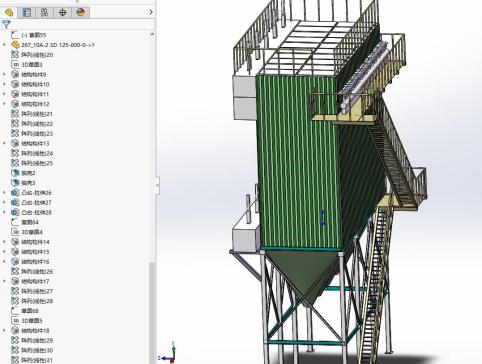This screenshot has height=364, width=482.
Task: Expand the 结构构件10 node
Action: coord(4,84)
